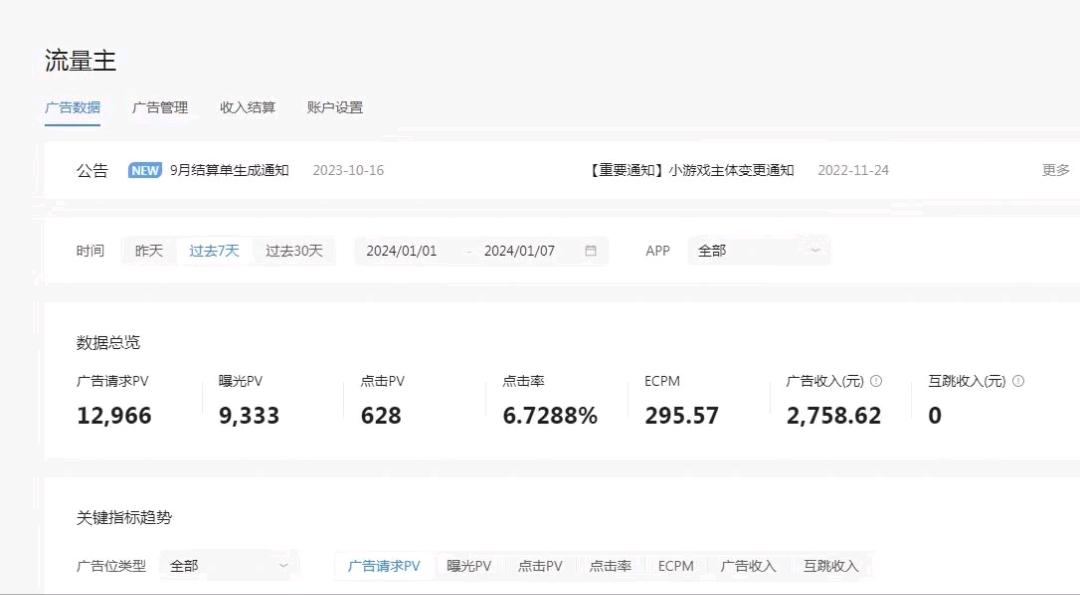This screenshot has width=1080, height=595.
Task: Select the 曝光PV trend tab
Action: (469, 566)
